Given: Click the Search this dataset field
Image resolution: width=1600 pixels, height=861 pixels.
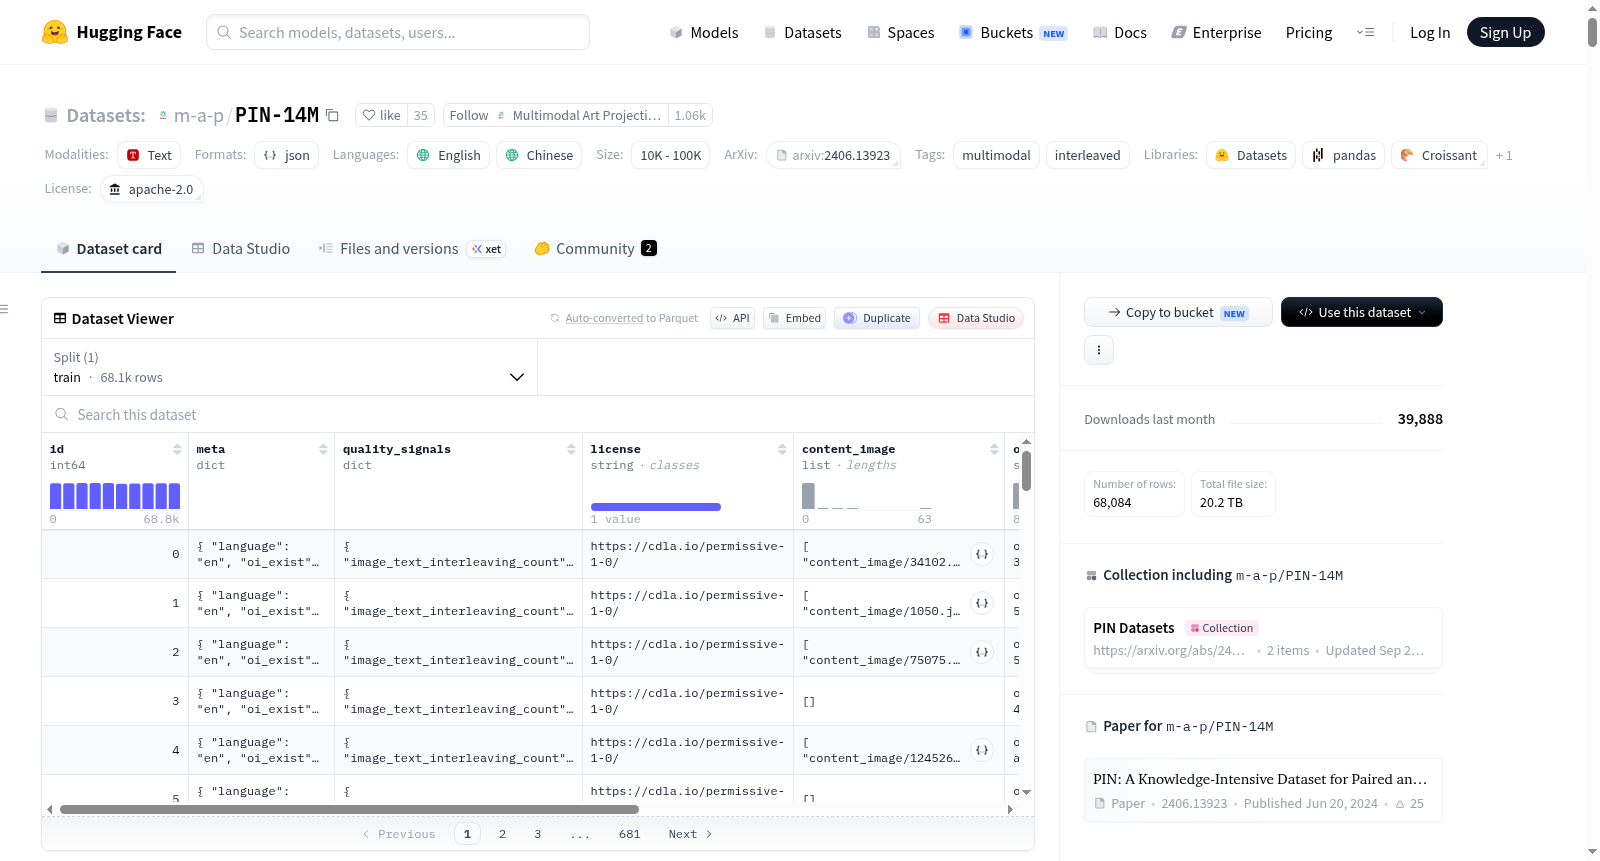Looking at the screenshot, I should [x=538, y=414].
